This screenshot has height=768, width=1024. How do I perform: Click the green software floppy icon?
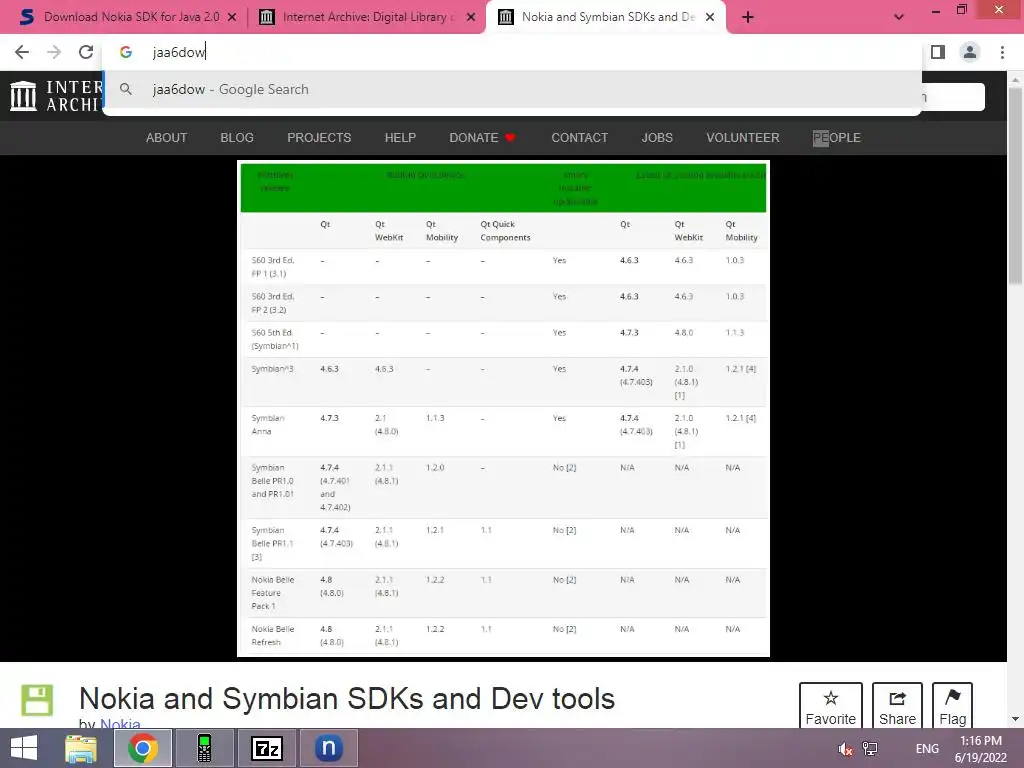click(37, 700)
